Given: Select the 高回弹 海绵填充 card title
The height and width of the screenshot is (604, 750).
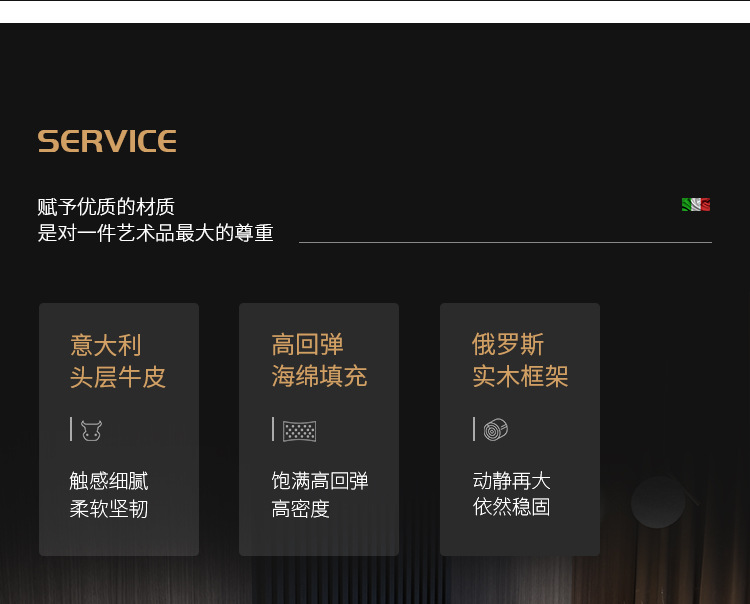Looking at the screenshot, I should coord(319,360).
